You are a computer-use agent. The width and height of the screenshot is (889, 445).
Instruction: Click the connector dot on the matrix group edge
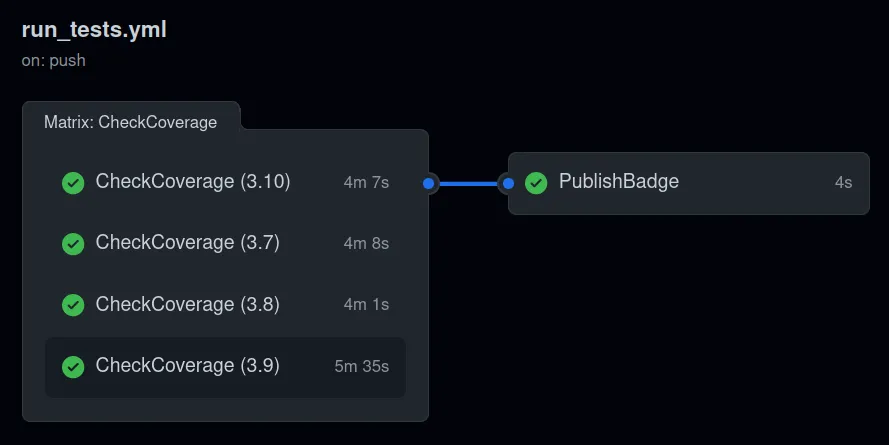click(x=429, y=183)
